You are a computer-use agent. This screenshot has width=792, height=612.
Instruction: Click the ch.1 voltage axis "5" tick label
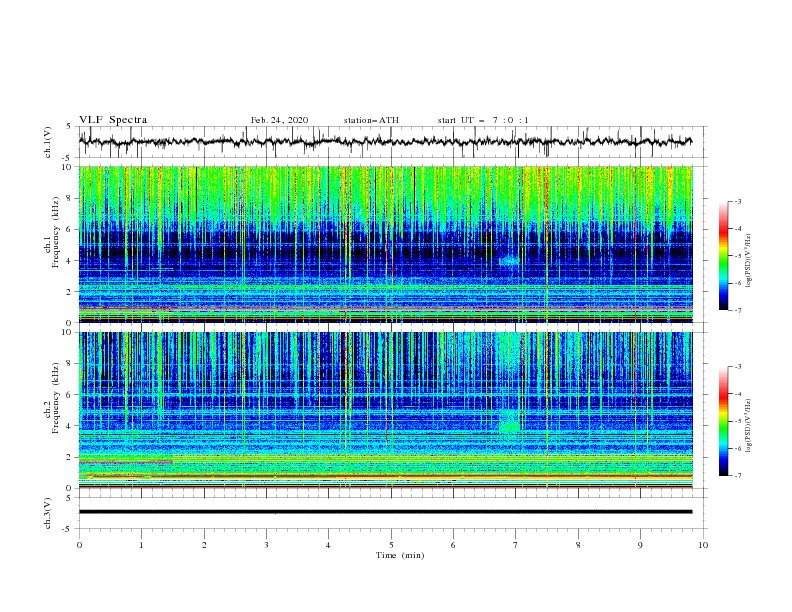pyautogui.click(x=69, y=126)
